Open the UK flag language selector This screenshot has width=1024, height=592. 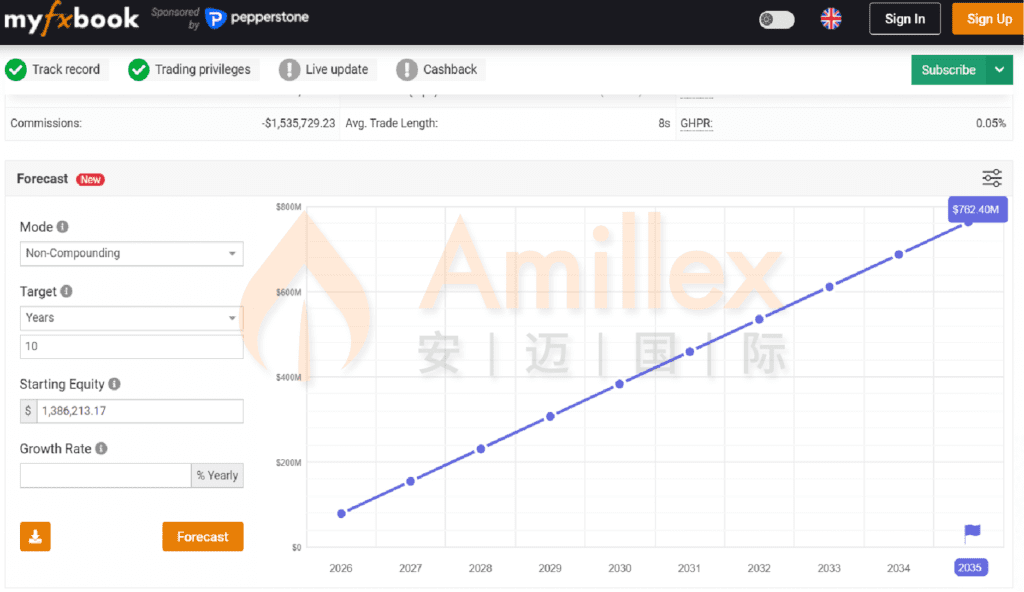pos(830,19)
